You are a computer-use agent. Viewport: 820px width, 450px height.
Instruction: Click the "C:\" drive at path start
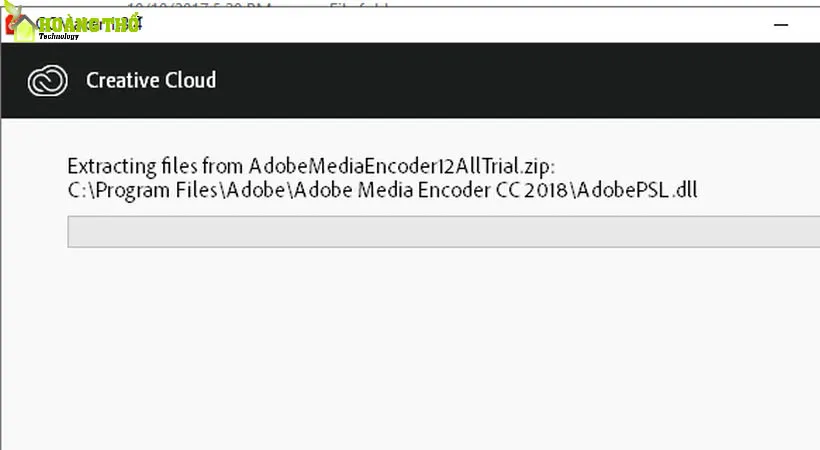pos(78,189)
